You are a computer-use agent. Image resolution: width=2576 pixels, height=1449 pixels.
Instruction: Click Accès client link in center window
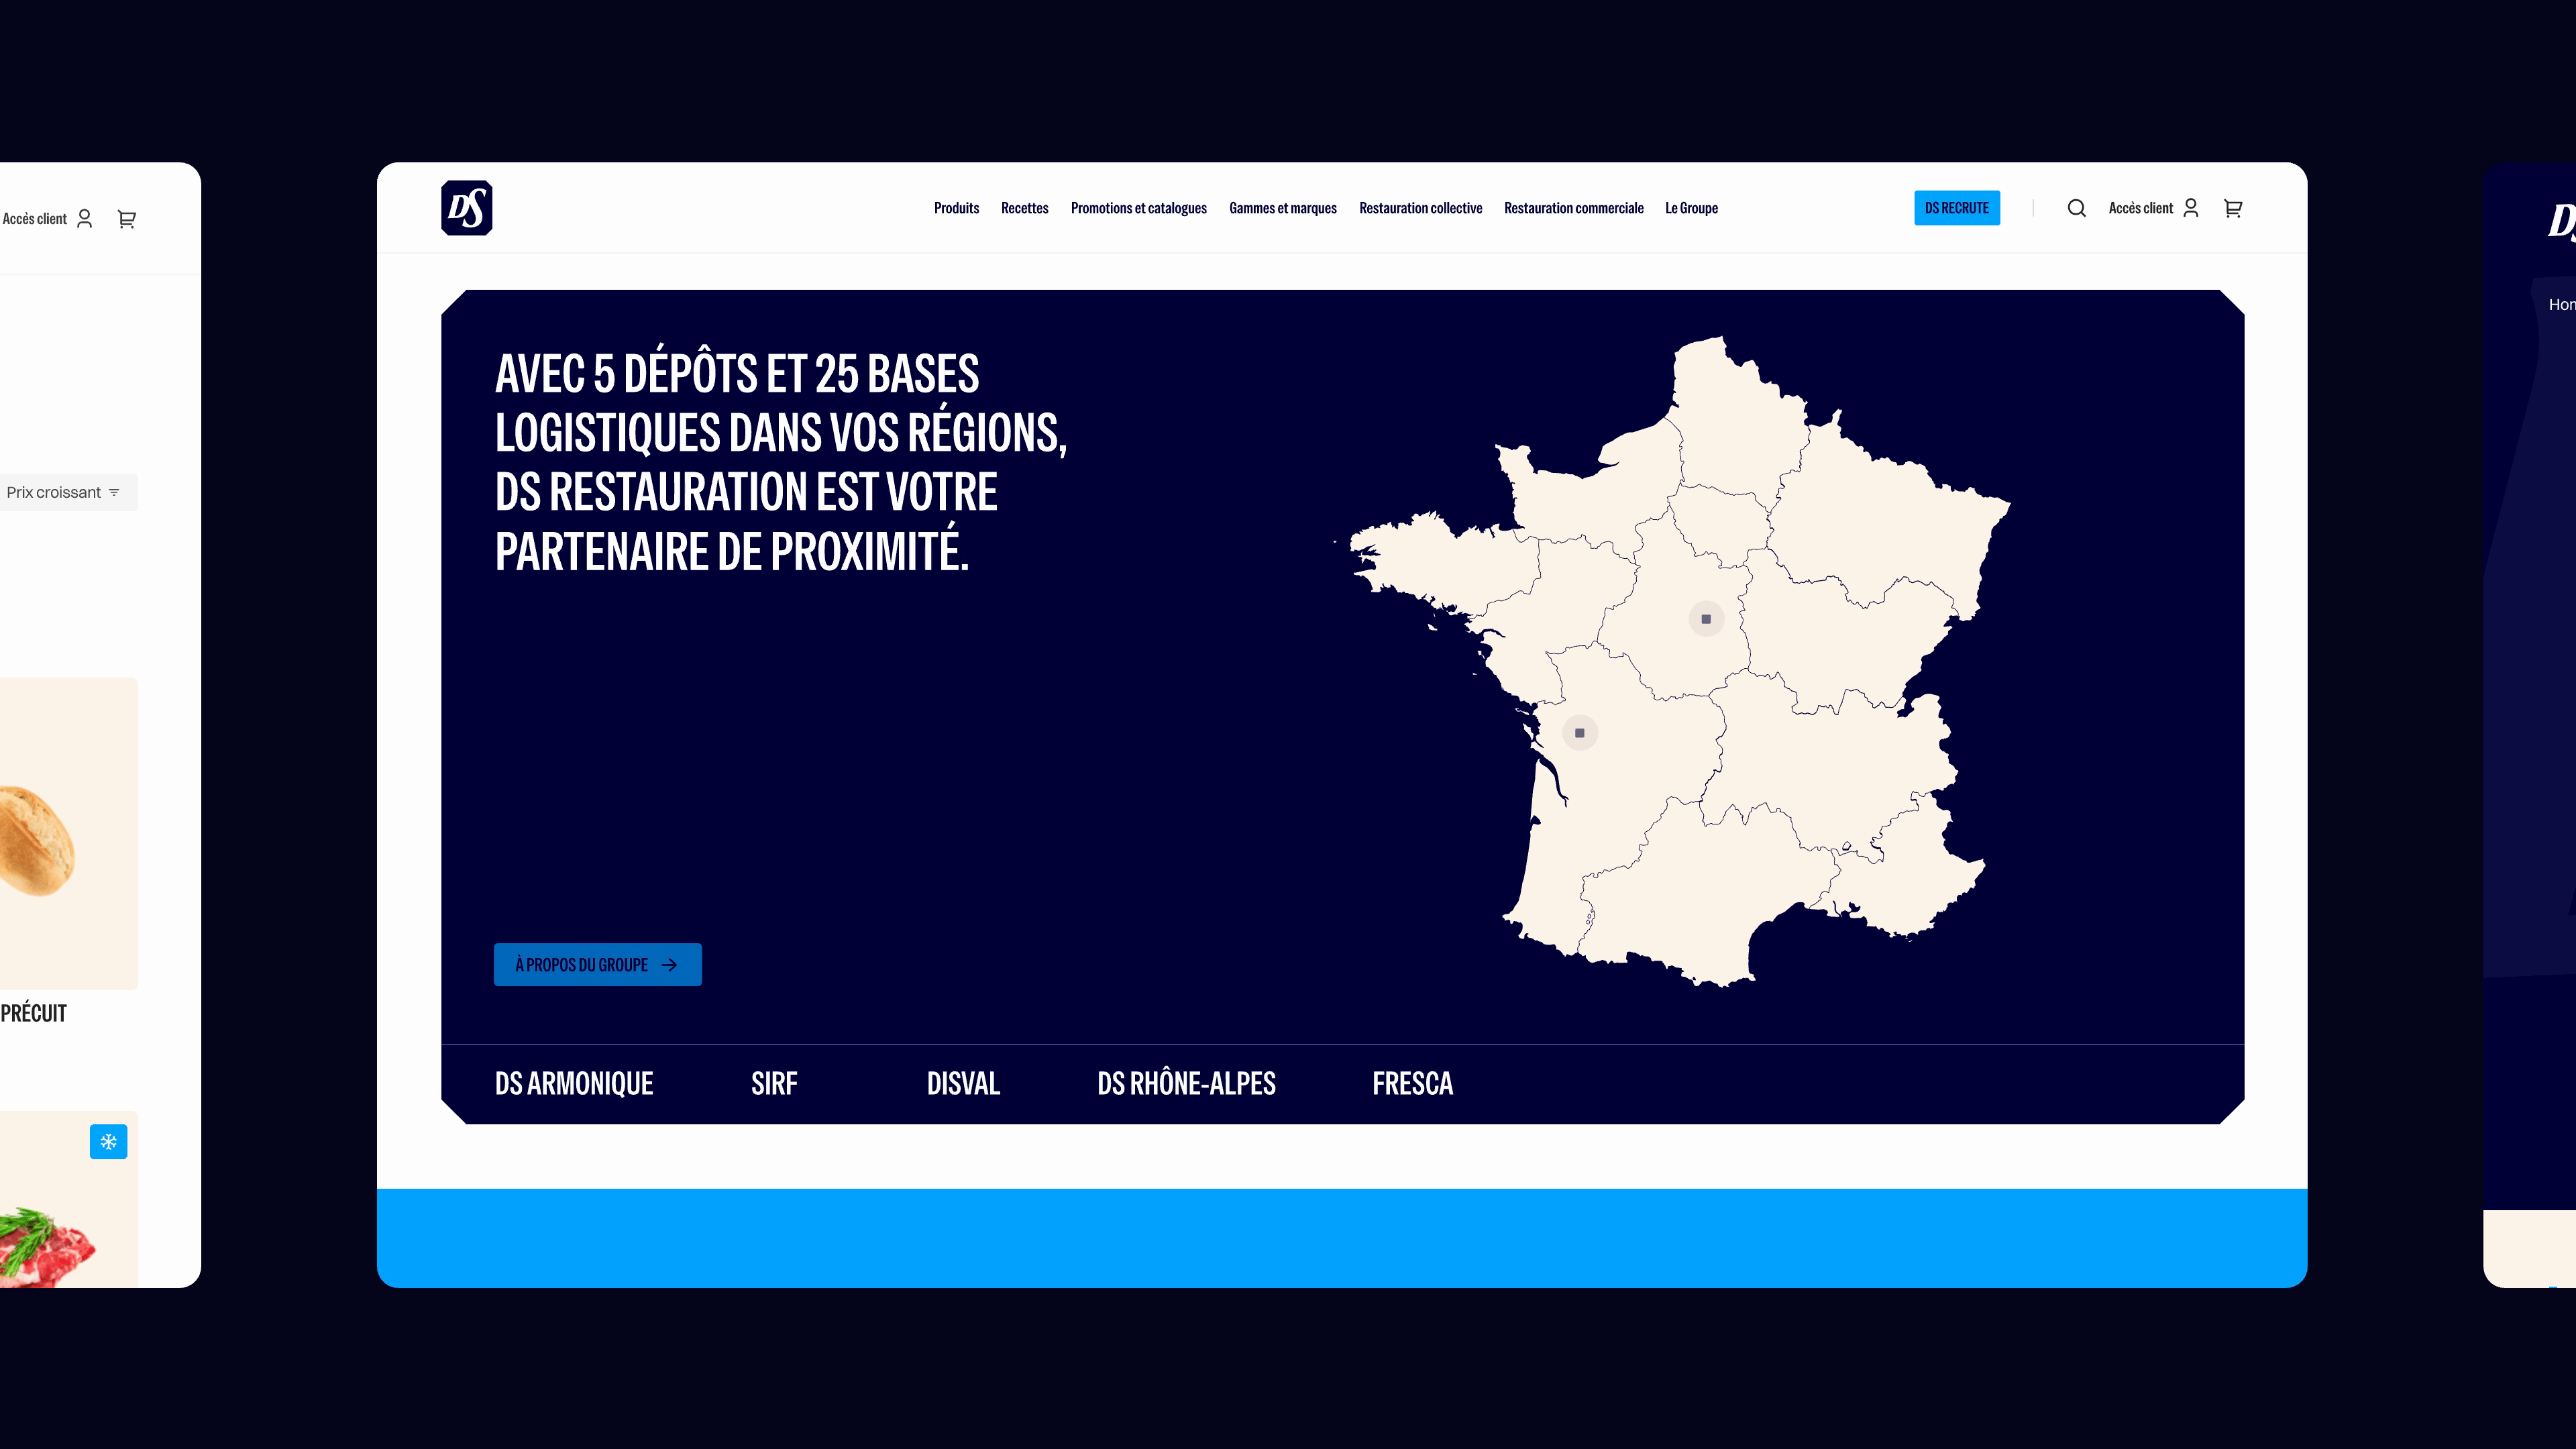click(x=2141, y=208)
